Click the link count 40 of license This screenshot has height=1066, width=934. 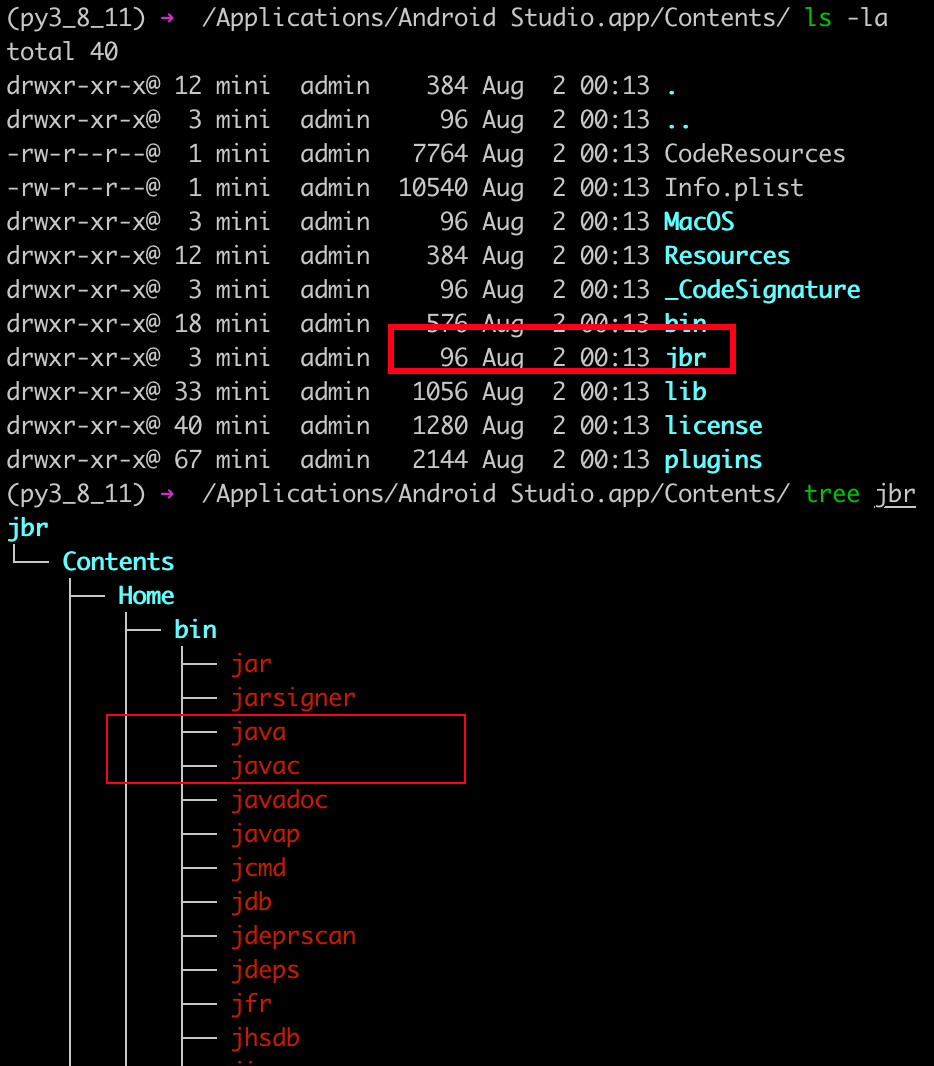pos(188,426)
